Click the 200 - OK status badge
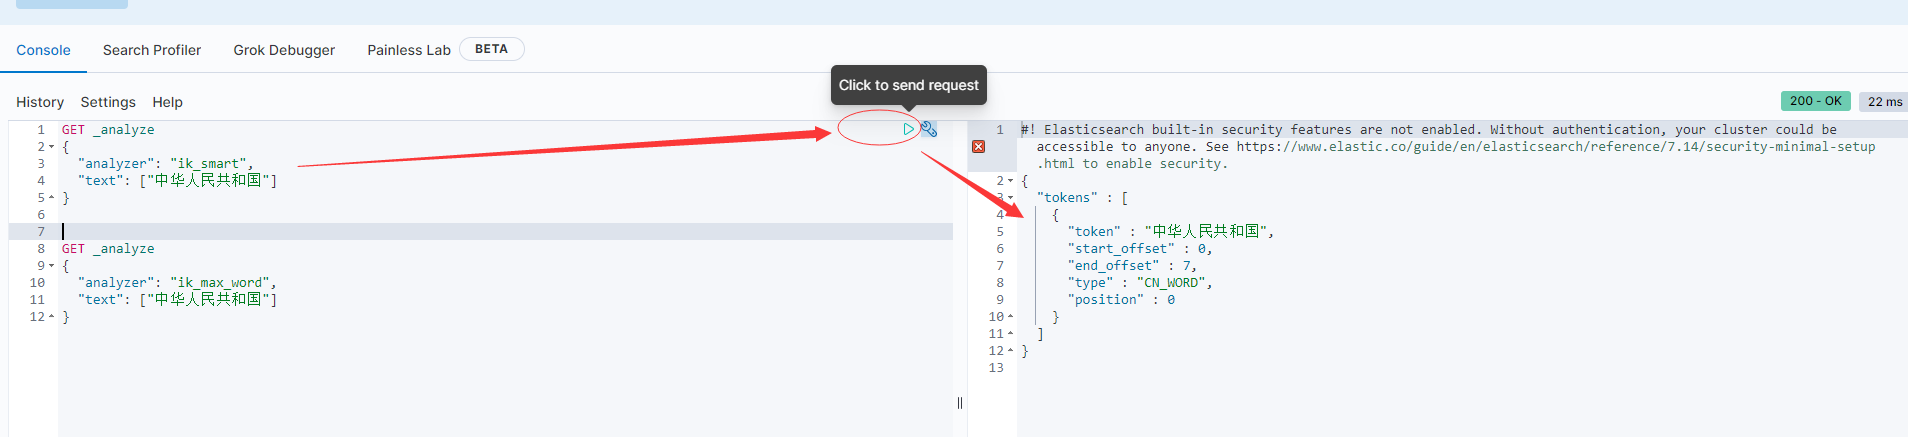Viewport: 1908px width, 437px height. pyautogui.click(x=1816, y=101)
